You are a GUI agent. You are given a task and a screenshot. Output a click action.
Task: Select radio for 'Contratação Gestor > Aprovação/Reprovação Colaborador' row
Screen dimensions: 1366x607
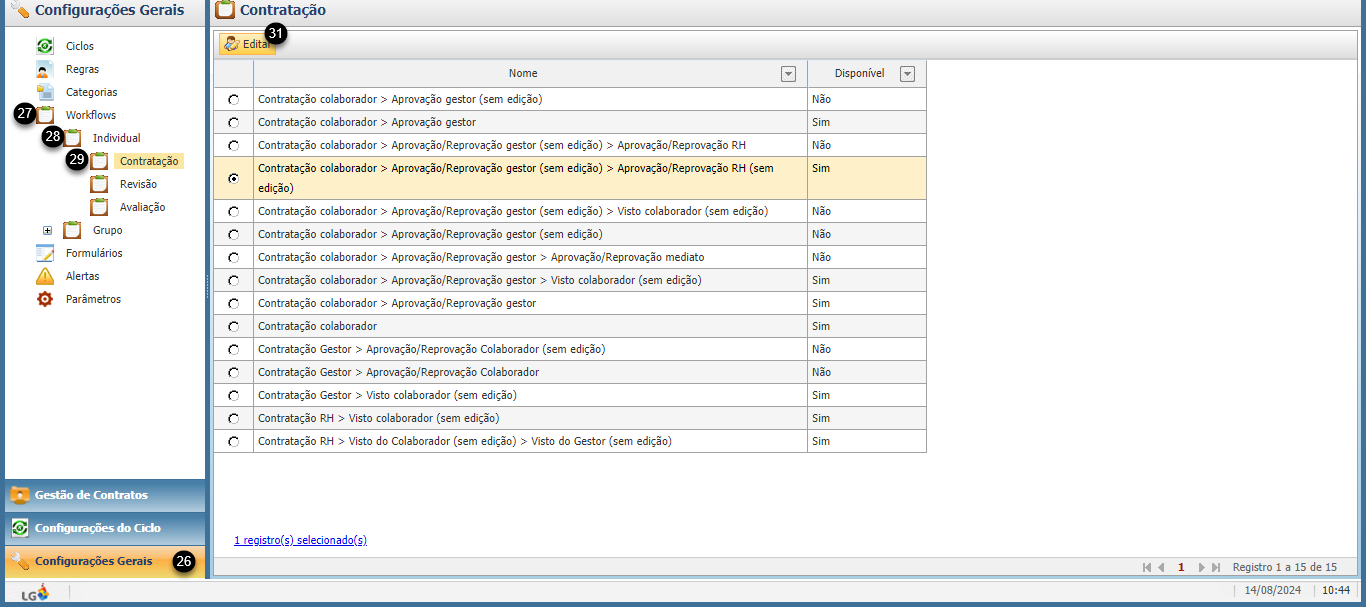click(x=234, y=373)
